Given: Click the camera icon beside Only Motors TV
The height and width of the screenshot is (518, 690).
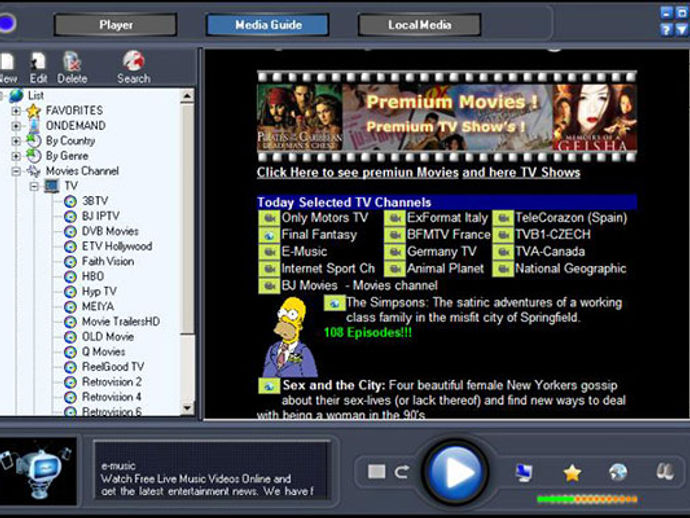Looking at the screenshot, I should [x=269, y=218].
